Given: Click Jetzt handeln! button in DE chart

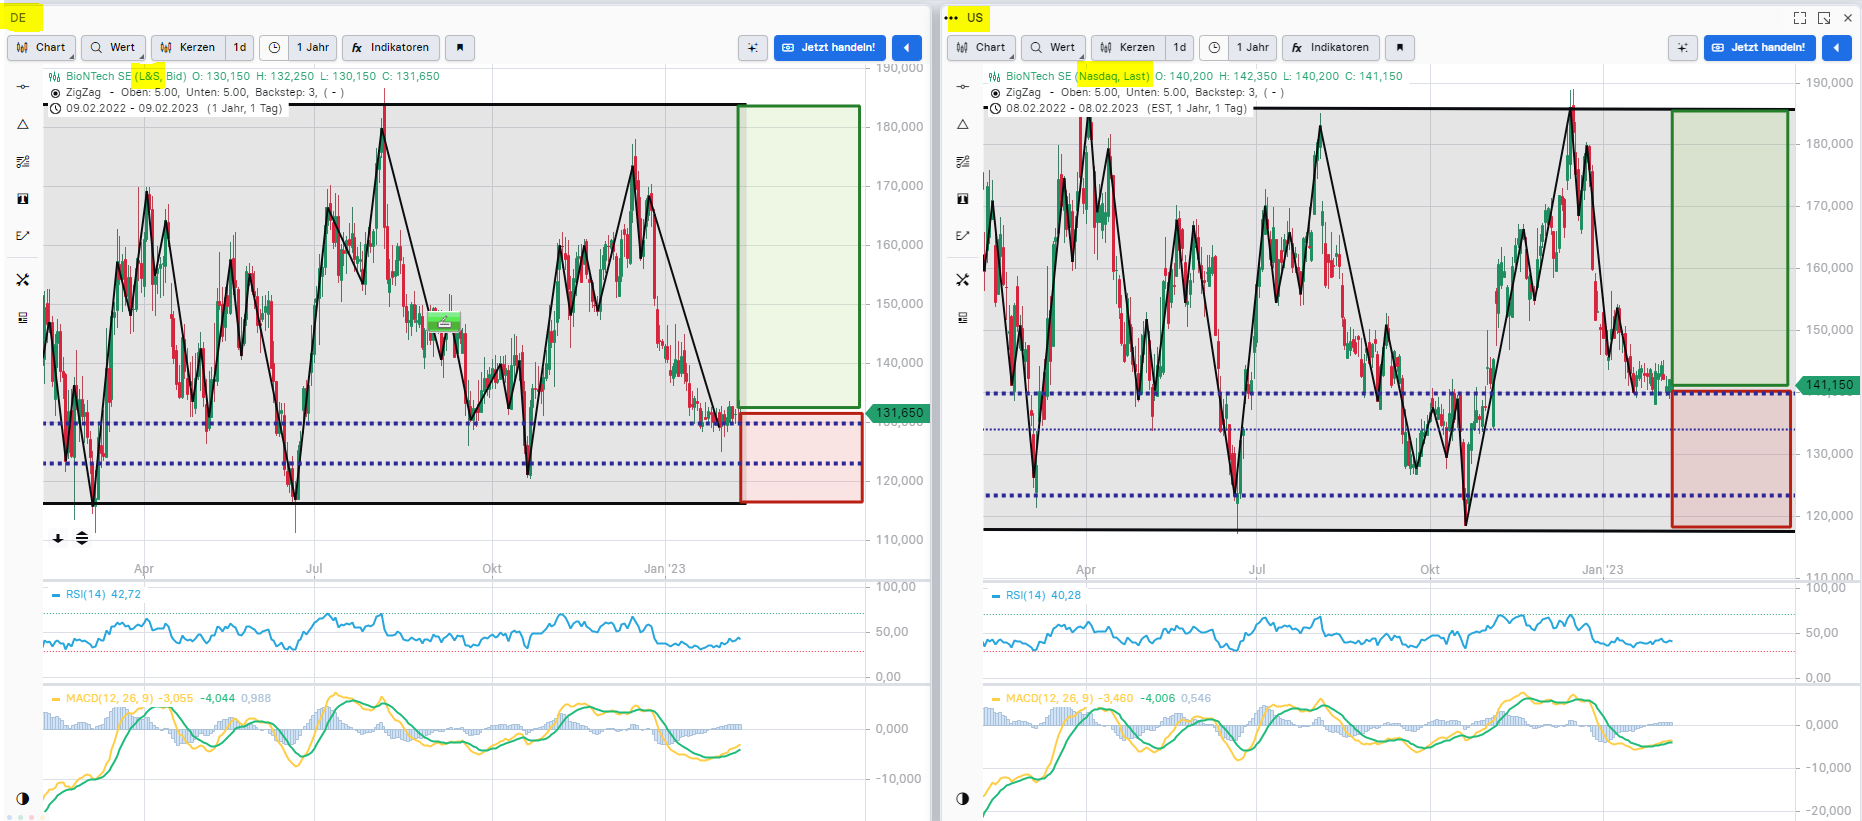Looking at the screenshot, I should [x=829, y=47].
